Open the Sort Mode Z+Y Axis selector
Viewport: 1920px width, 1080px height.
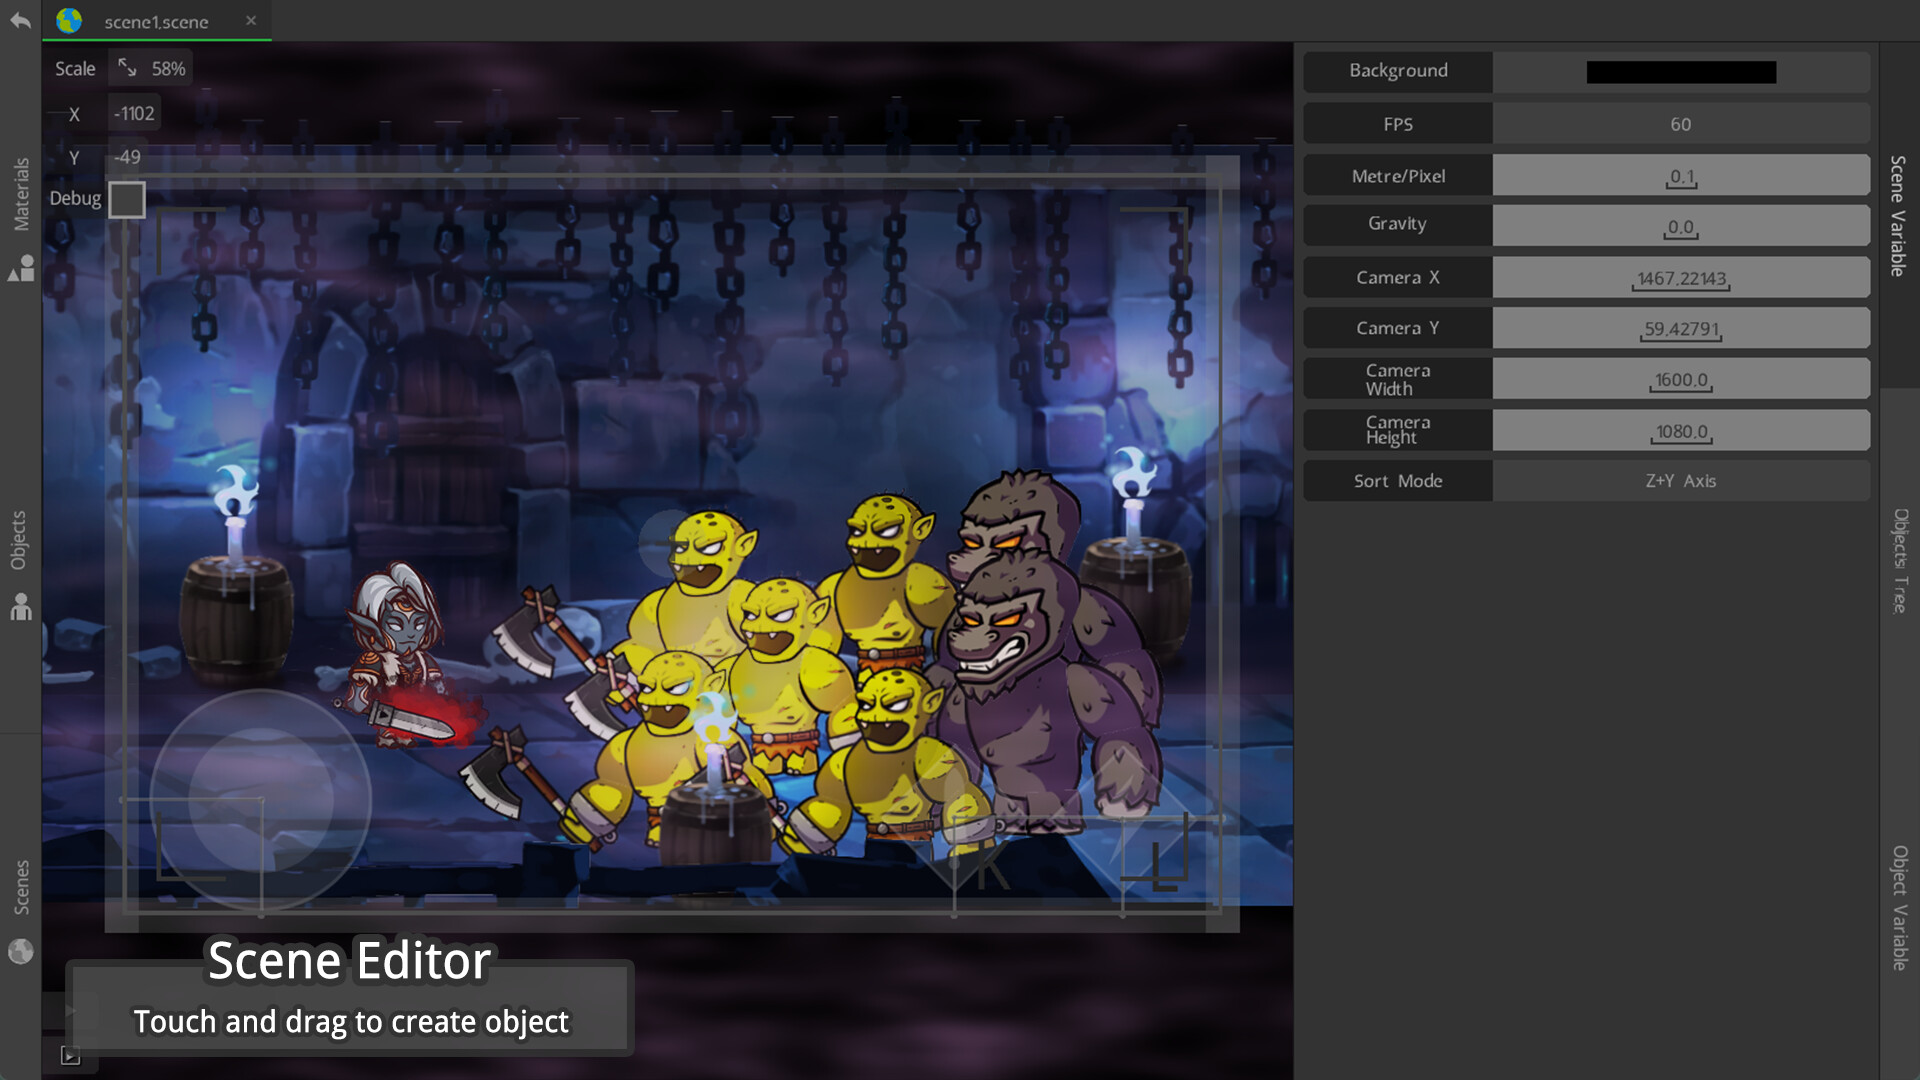tap(1681, 481)
